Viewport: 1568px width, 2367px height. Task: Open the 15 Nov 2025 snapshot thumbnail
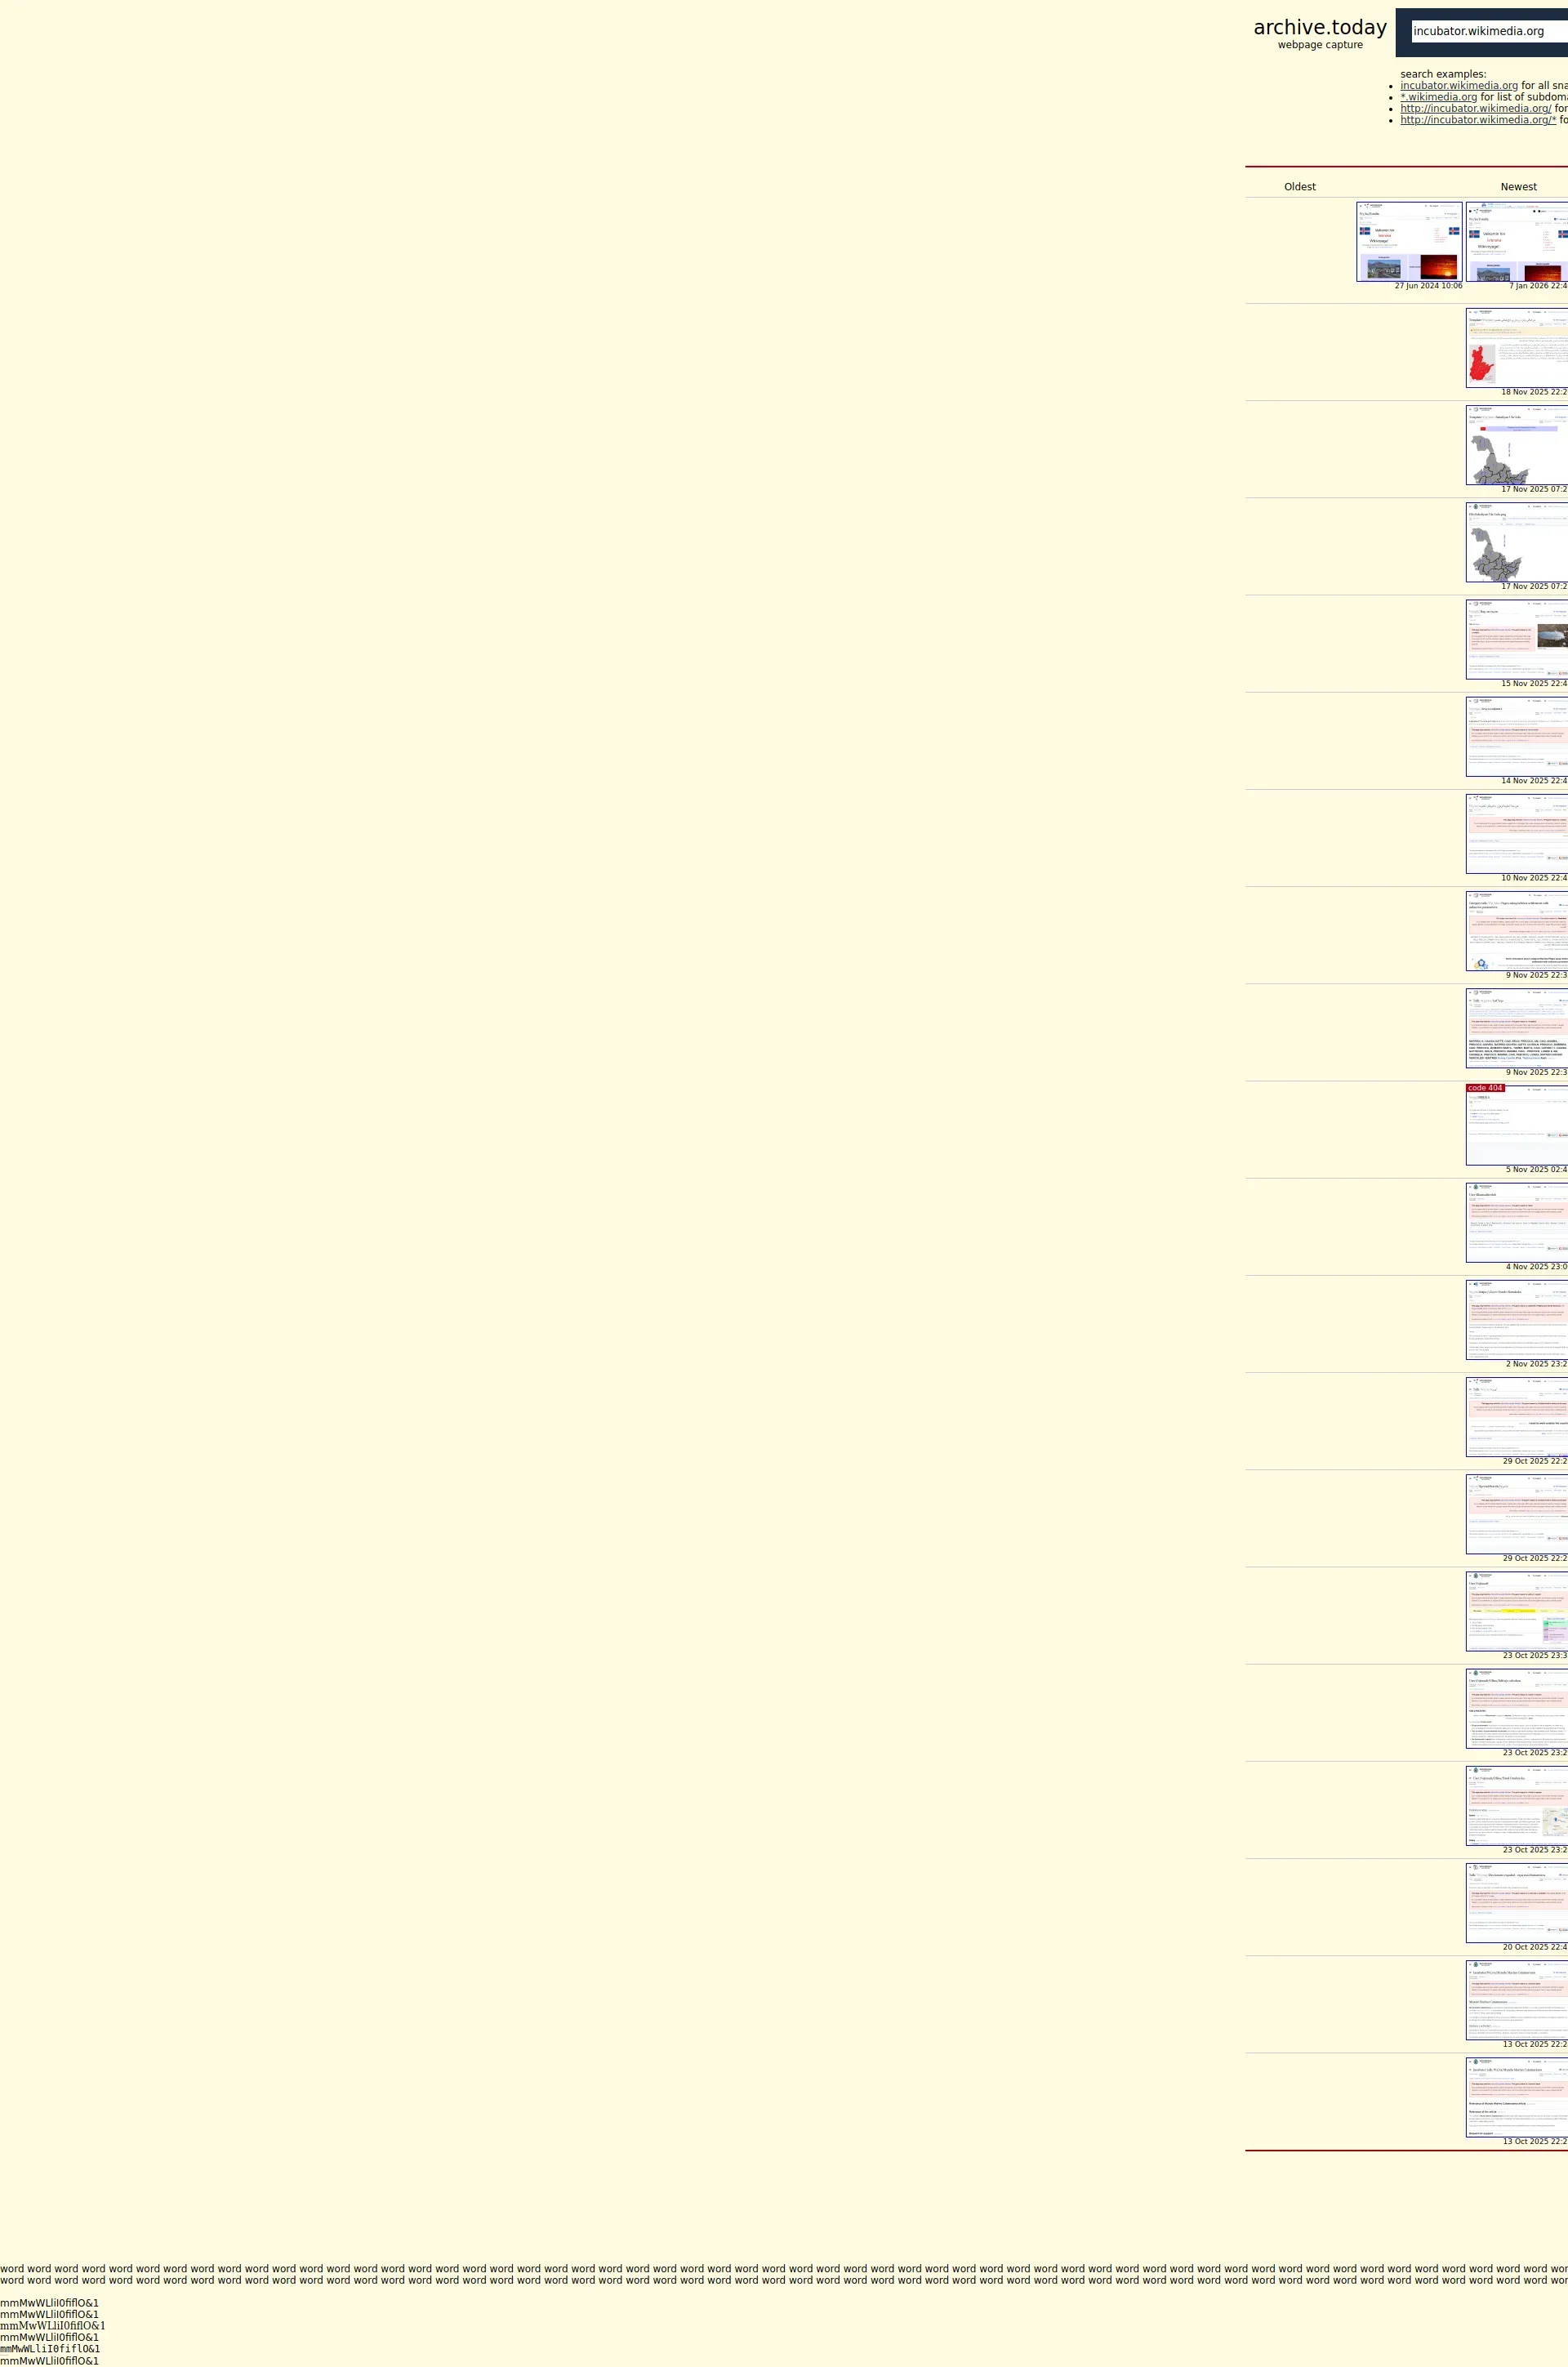1516,639
